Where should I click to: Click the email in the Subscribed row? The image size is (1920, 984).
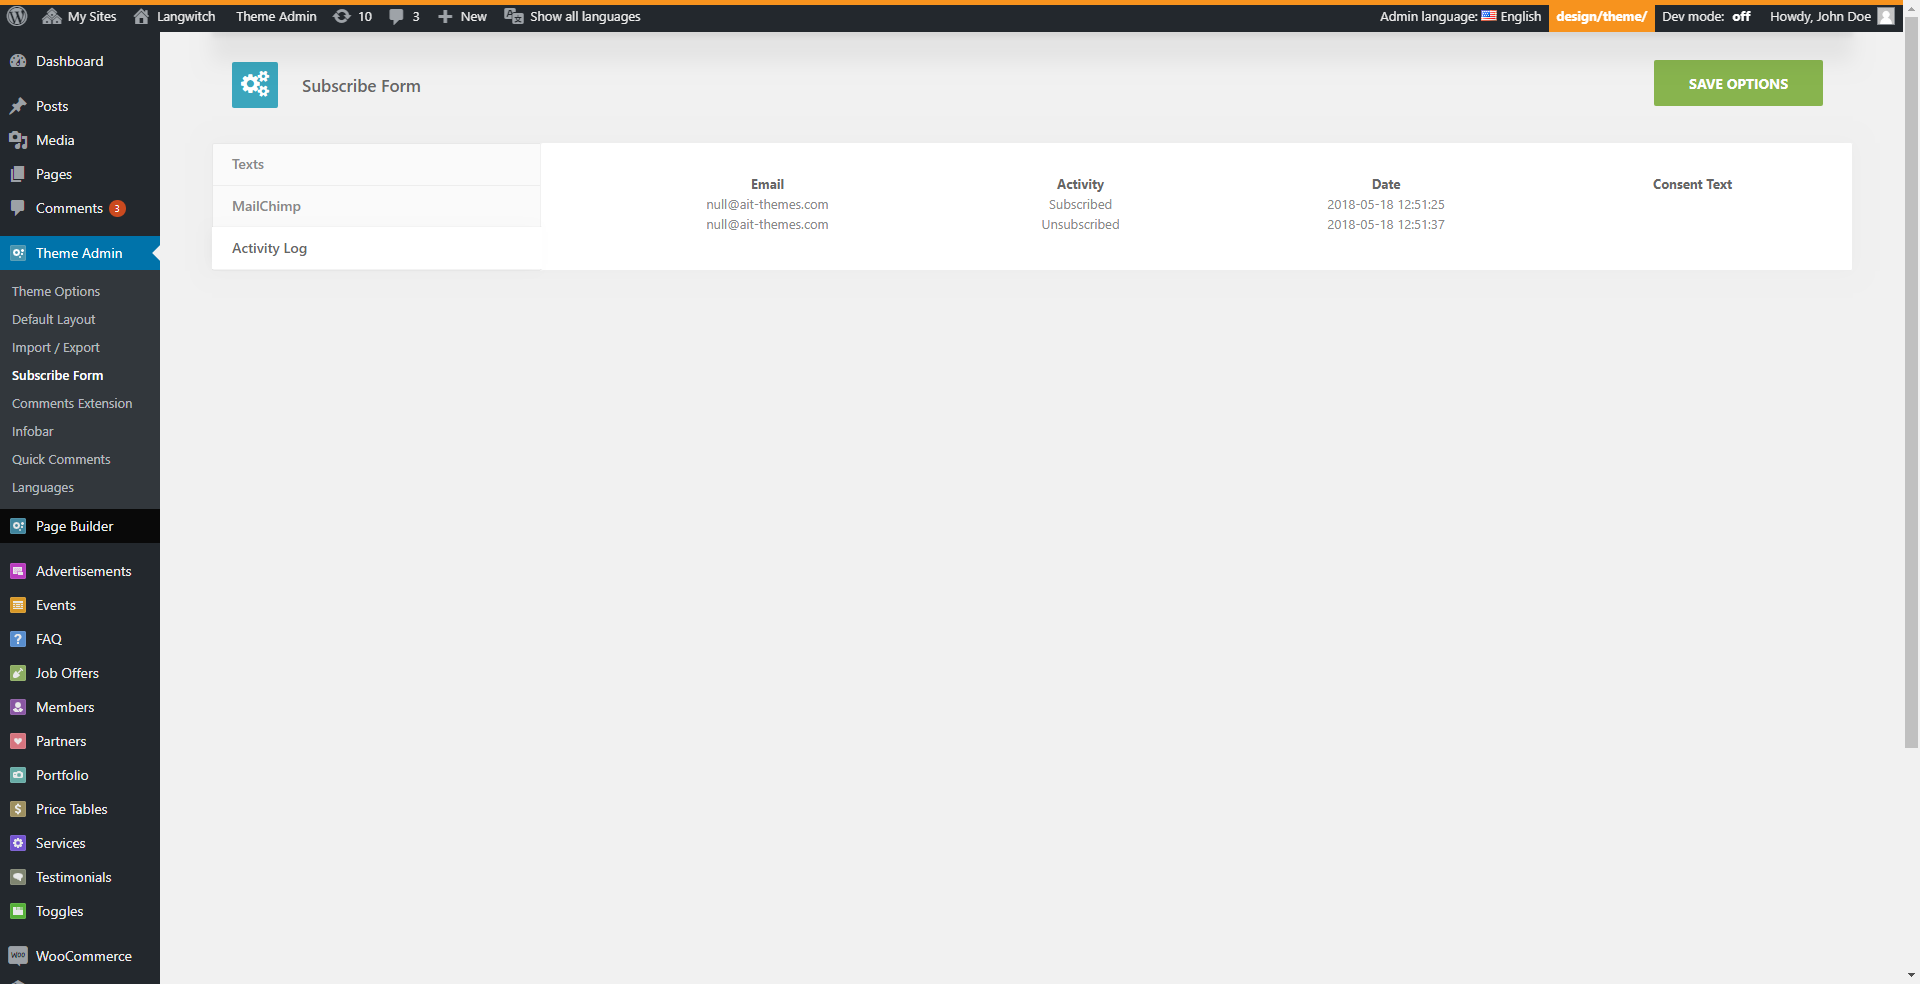tap(767, 204)
